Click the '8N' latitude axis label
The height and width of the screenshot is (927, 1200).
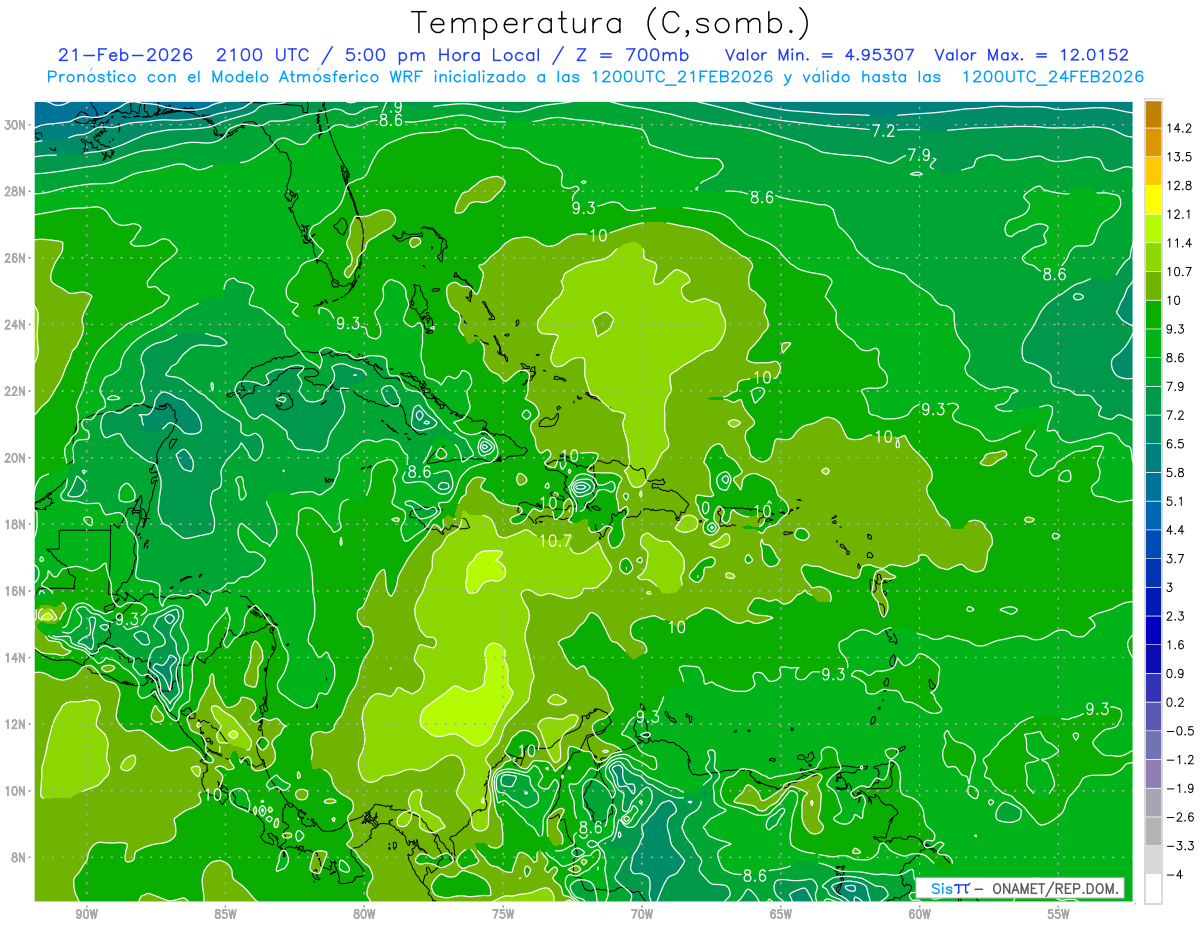tap(20, 857)
